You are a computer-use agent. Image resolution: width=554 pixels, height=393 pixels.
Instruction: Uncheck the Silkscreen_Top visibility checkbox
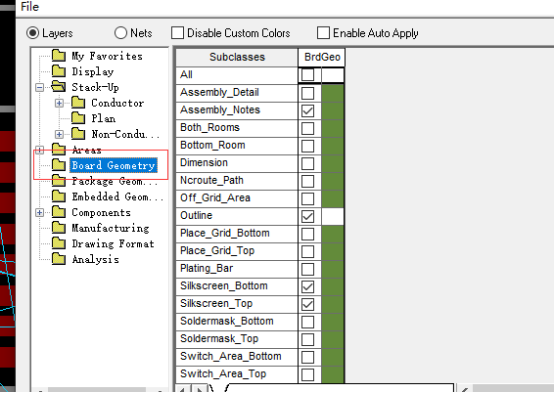(308, 304)
